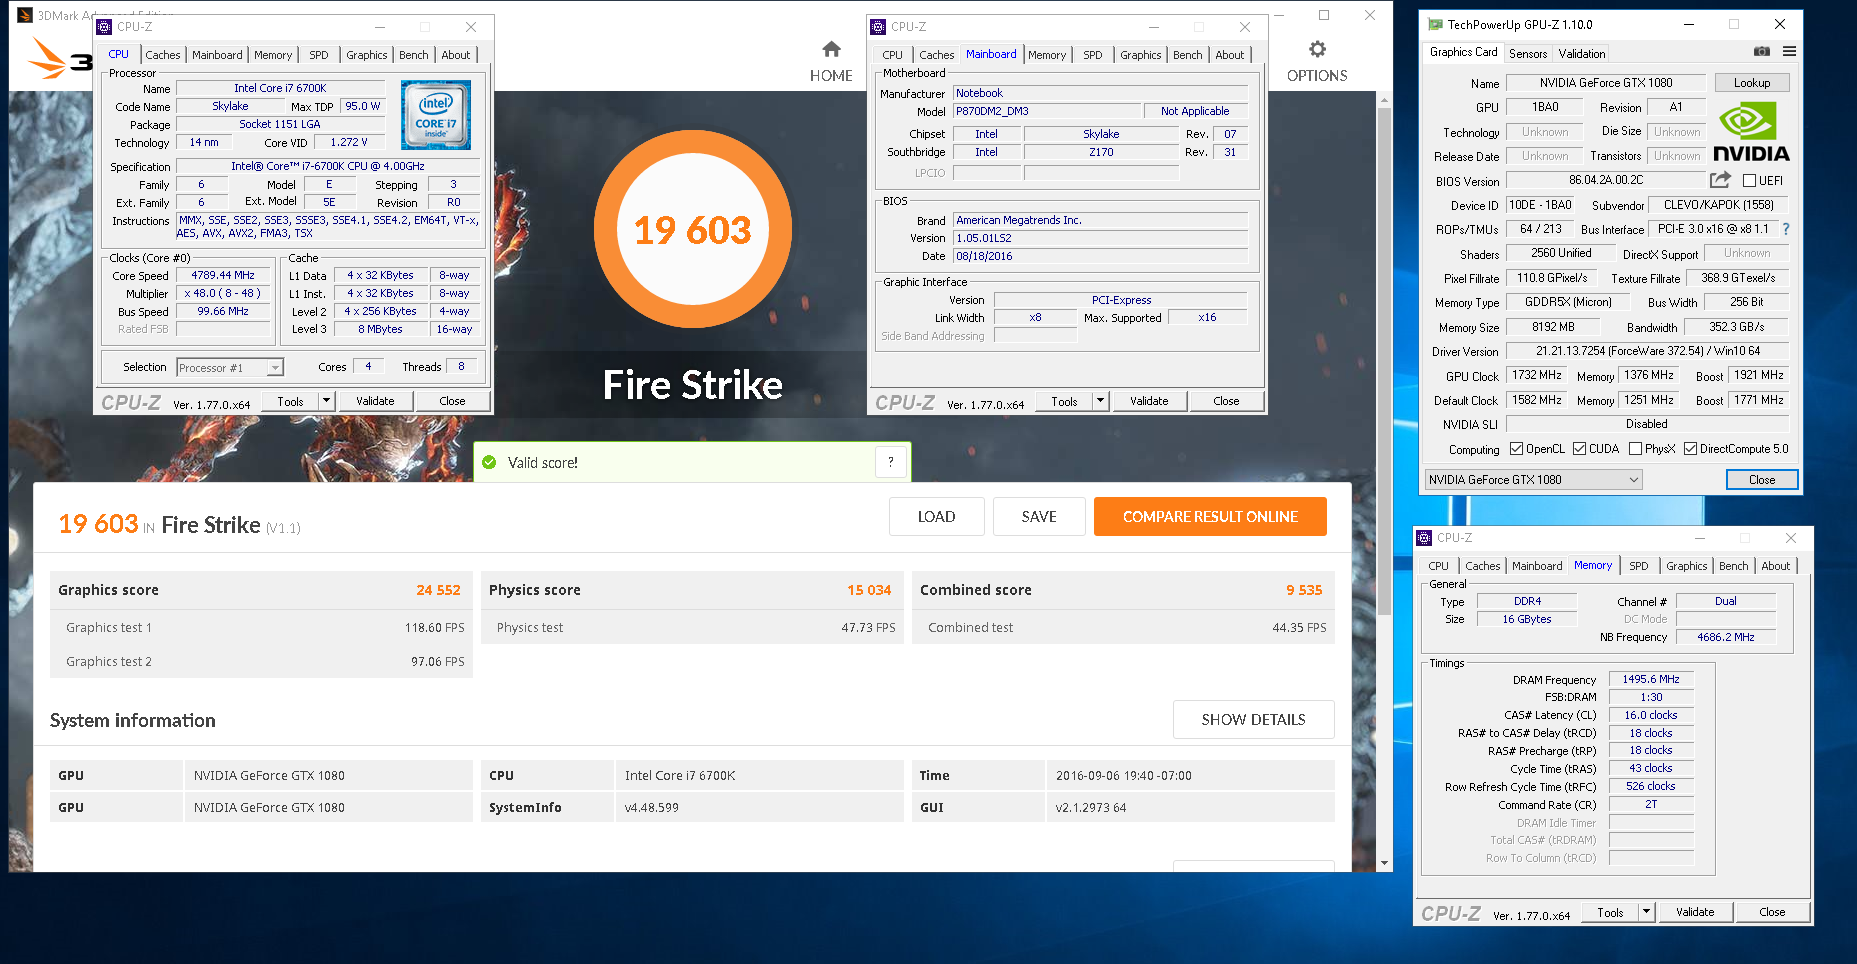Image resolution: width=1857 pixels, height=964 pixels.
Task: Open SPD tab in CPU-Z Mainboard window
Action: (x=1093, y=55)
